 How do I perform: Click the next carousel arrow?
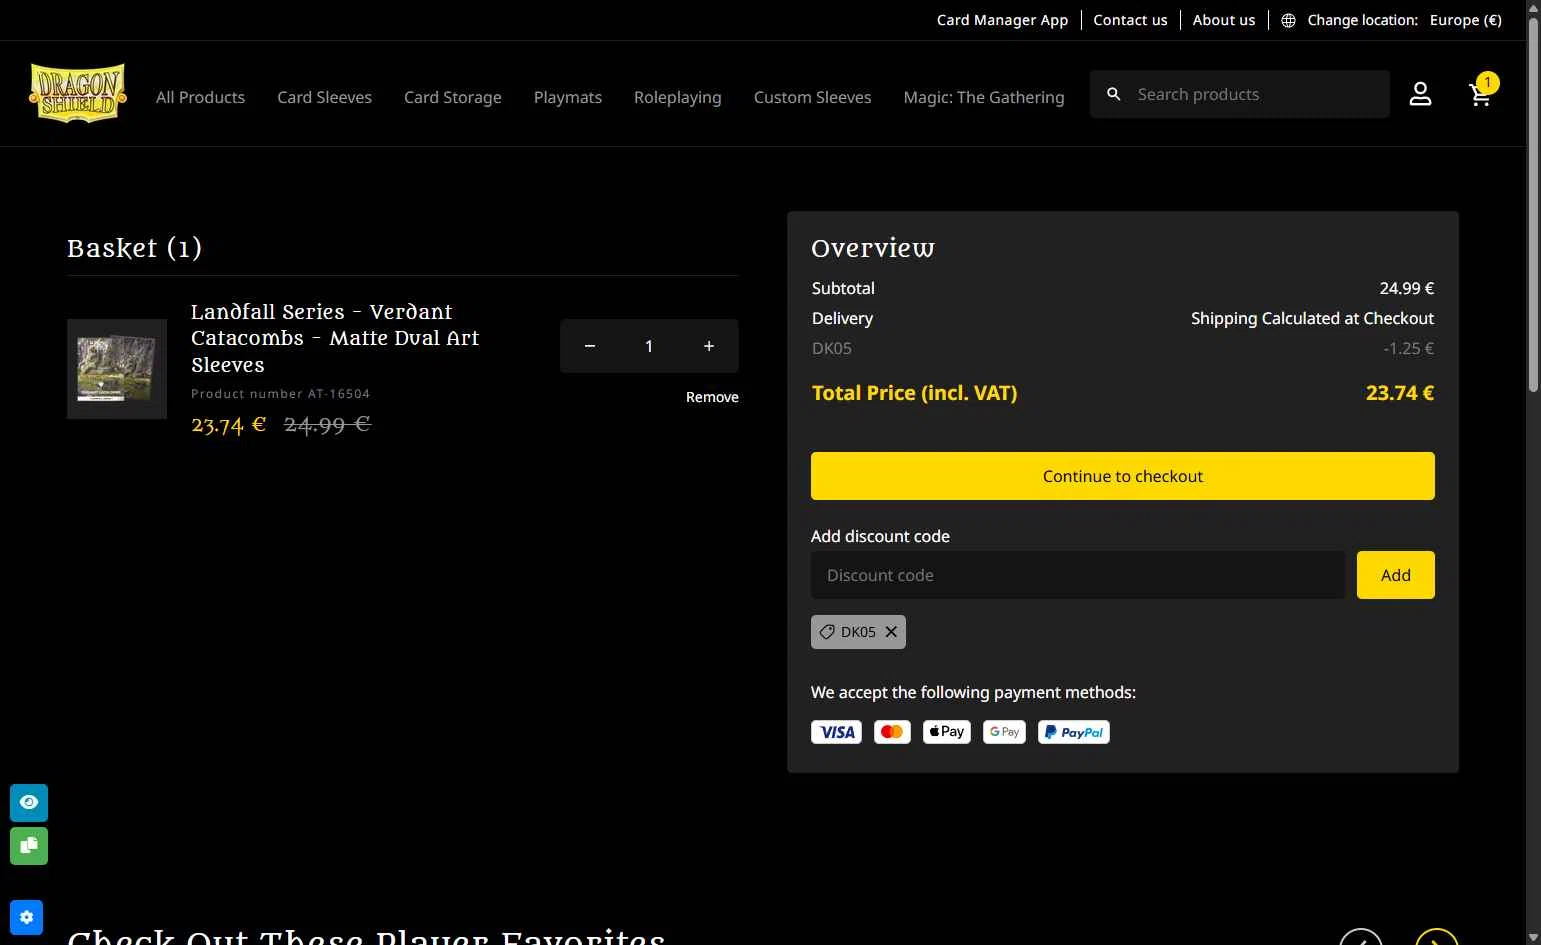[1437, 938]
